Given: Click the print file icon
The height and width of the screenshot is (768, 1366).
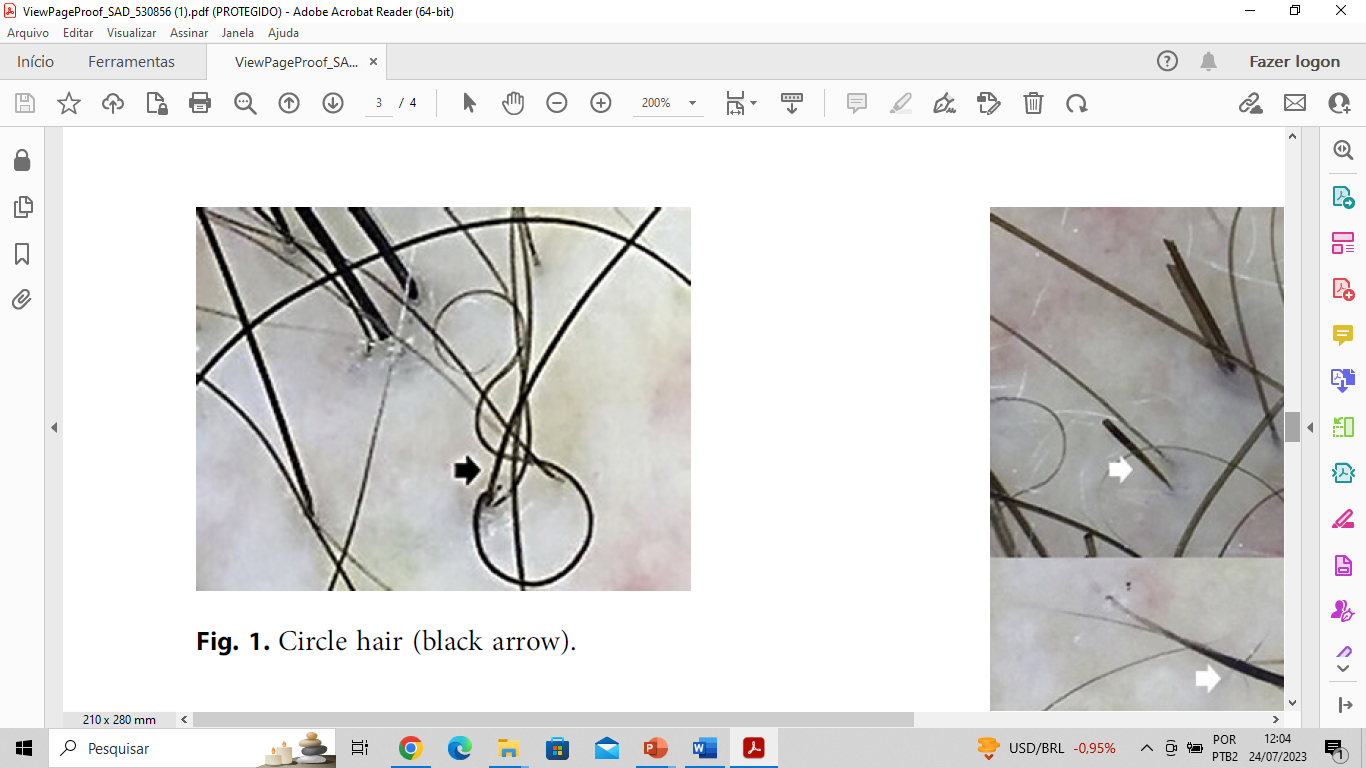Looking at the screenshot, I should pos(200,103).
